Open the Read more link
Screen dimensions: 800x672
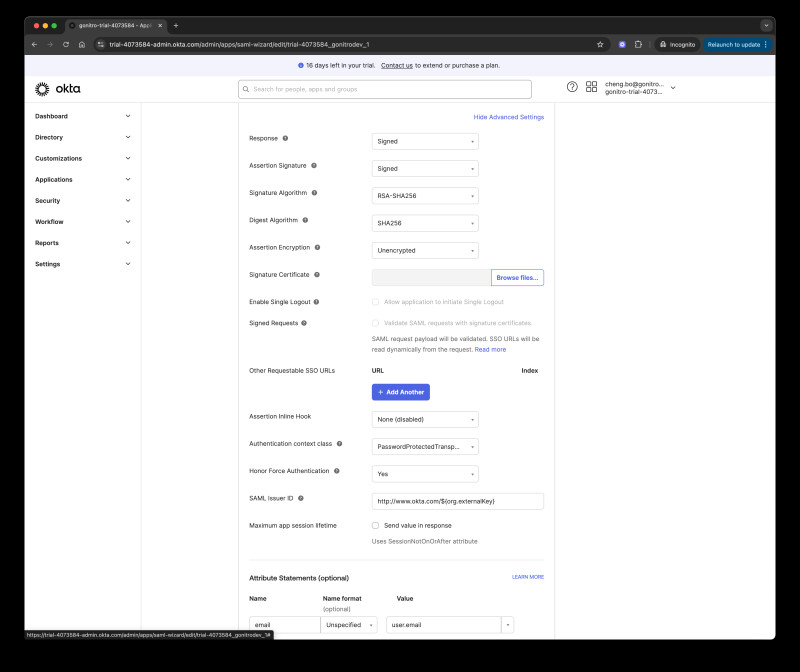coord(490,350)
